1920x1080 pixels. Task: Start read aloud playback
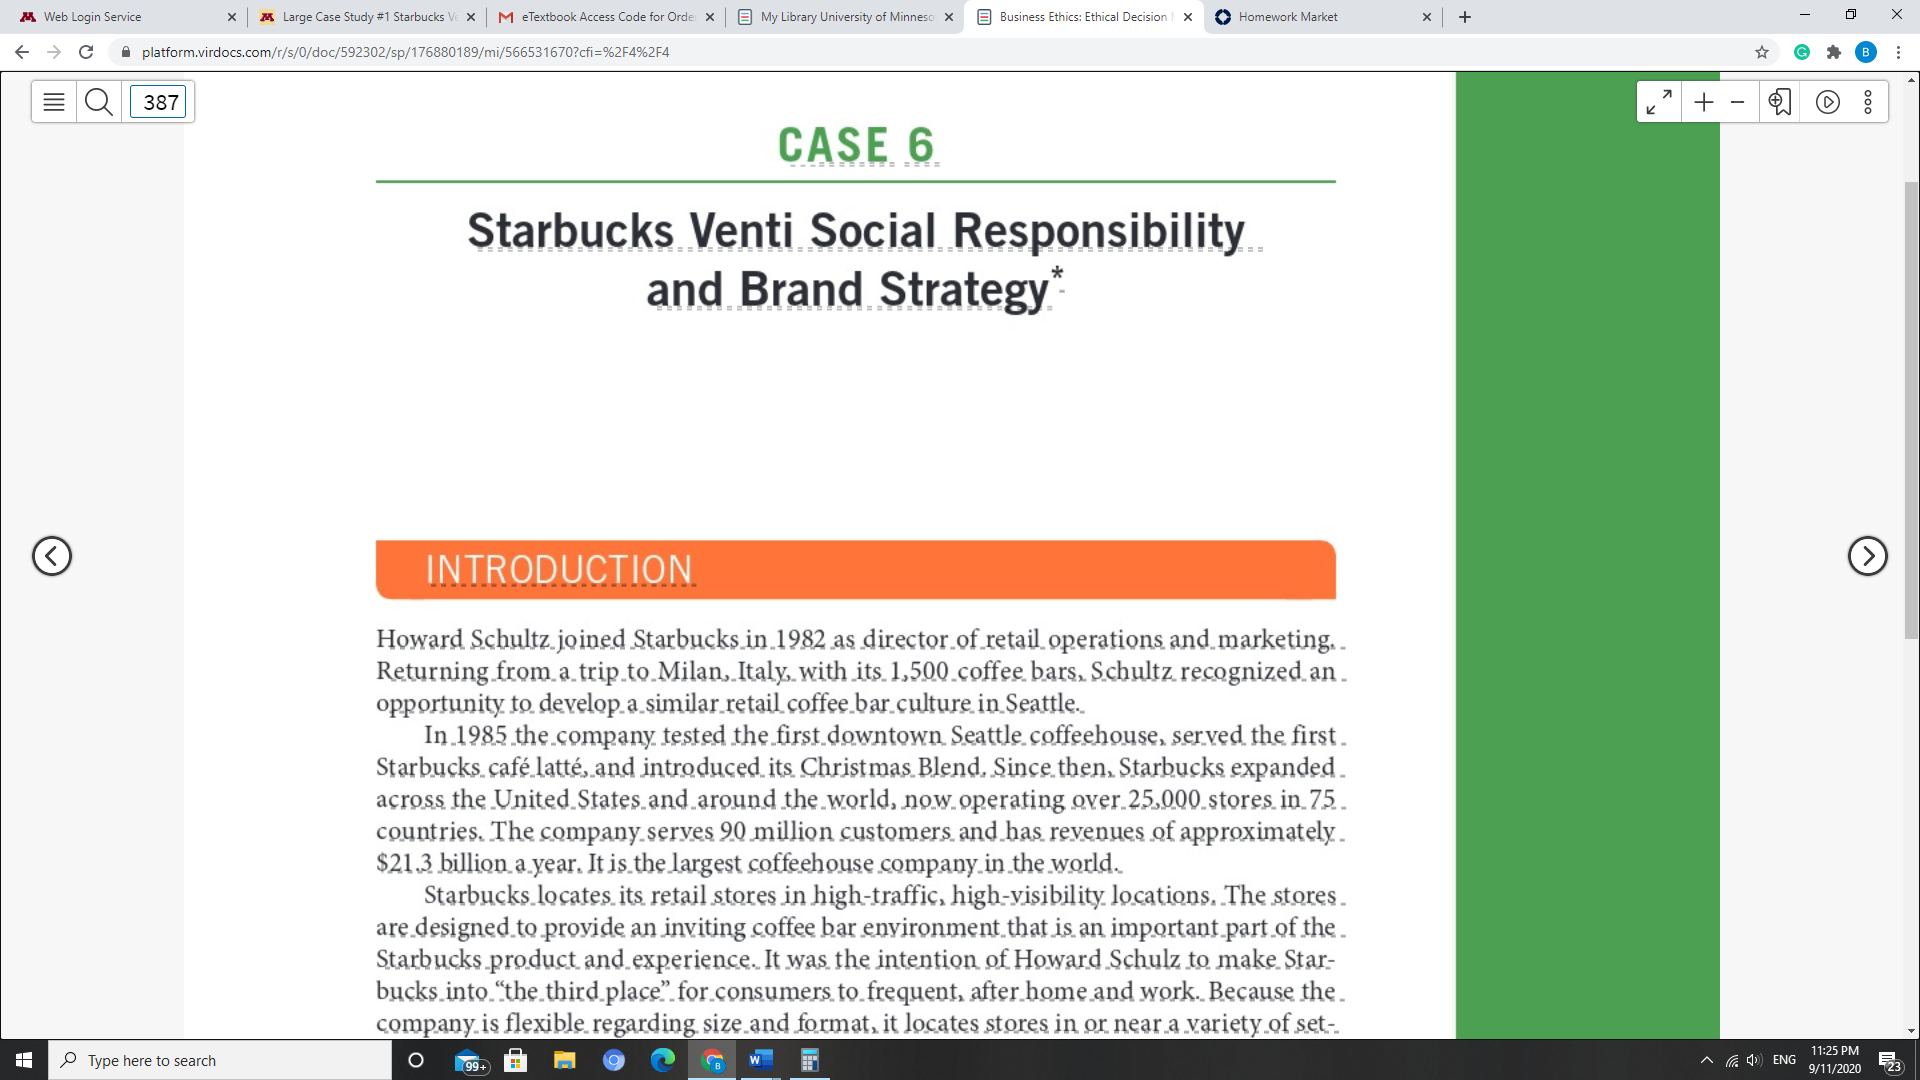1828,102
